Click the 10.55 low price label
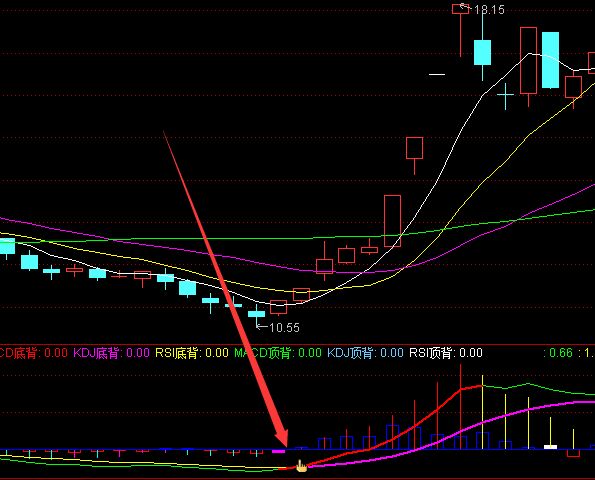Viewport: 595px width, 480px height. 284,327
